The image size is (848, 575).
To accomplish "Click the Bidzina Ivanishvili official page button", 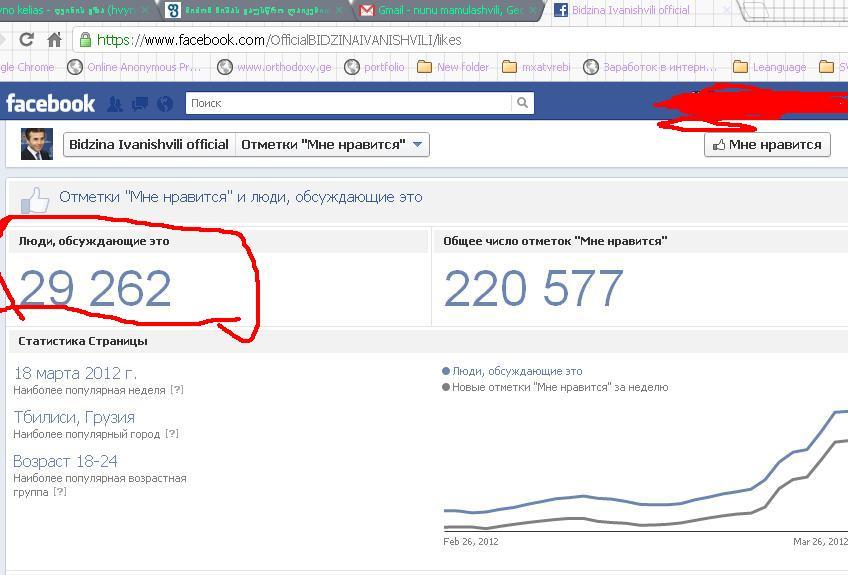I will (x=149, y=145).
